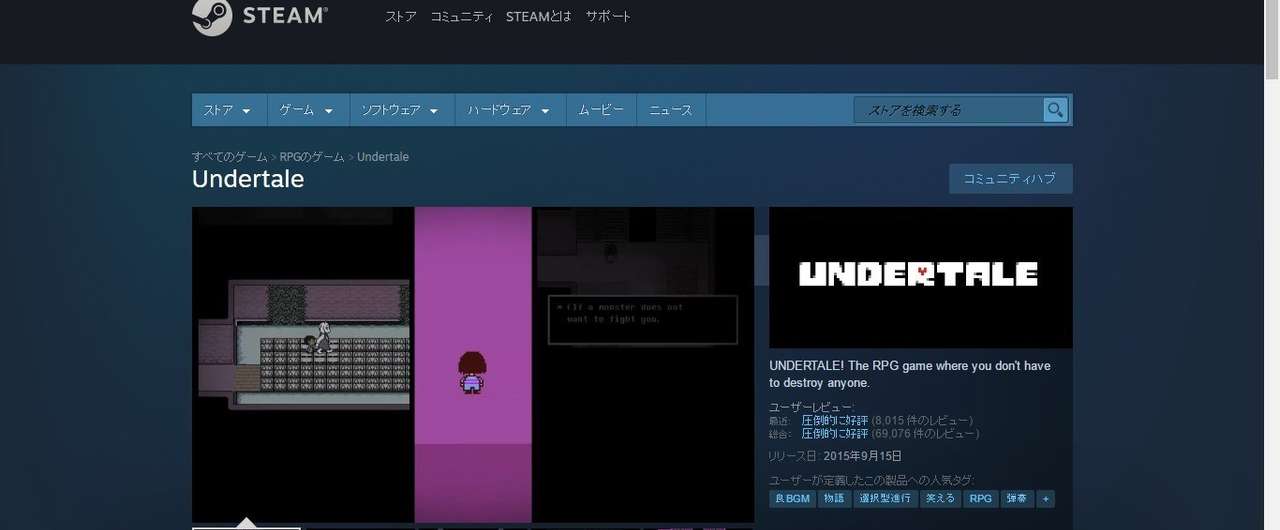This screenshot has width=1280, height=530.
Task: Click the Undertale gameplay screenshot
Action: 473,365
